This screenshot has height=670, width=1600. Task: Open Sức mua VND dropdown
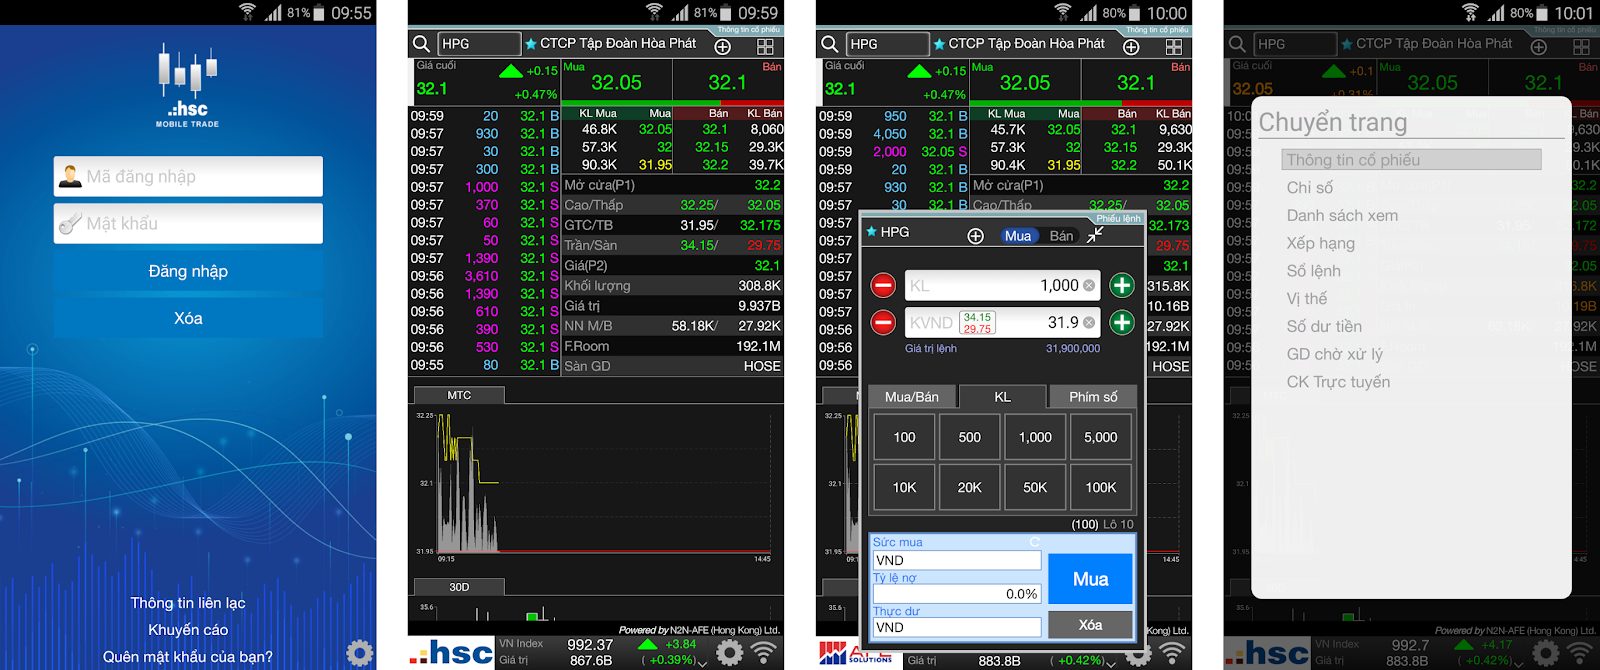click(957, 560)
